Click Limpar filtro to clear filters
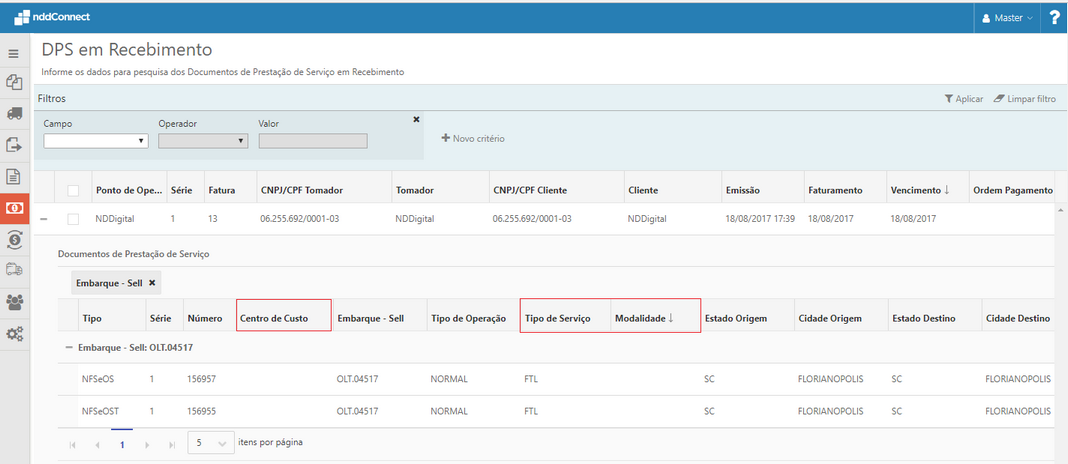 pyautogui.click(x=1025, y=99)
